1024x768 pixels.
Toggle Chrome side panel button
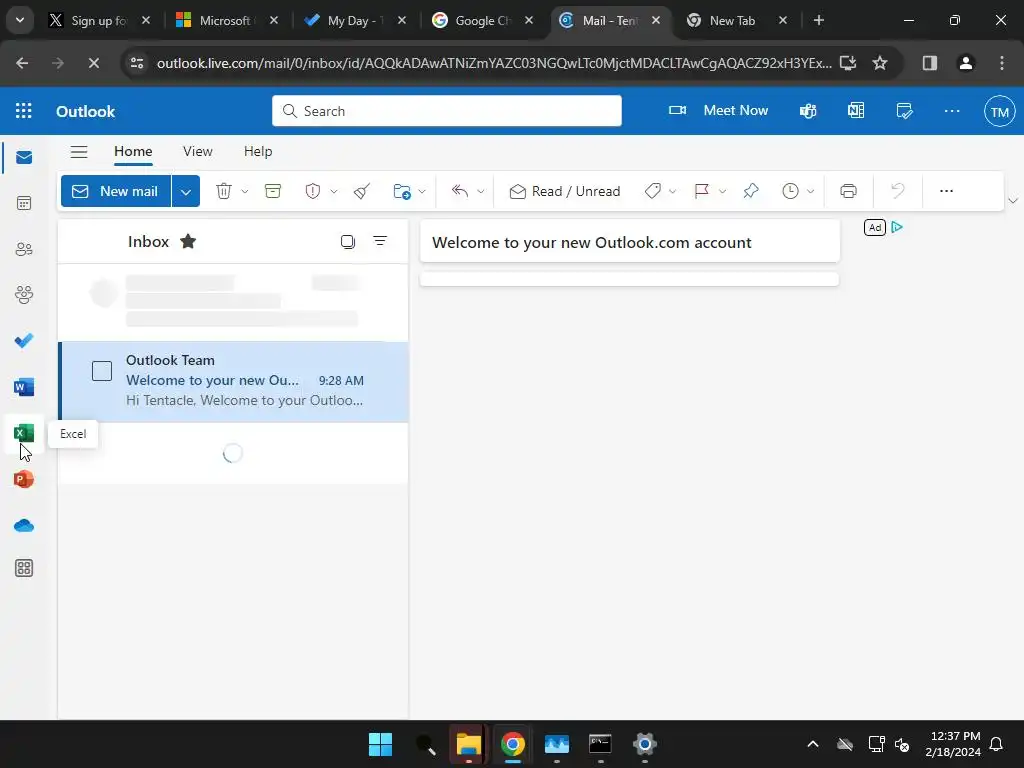pos(930,63)
